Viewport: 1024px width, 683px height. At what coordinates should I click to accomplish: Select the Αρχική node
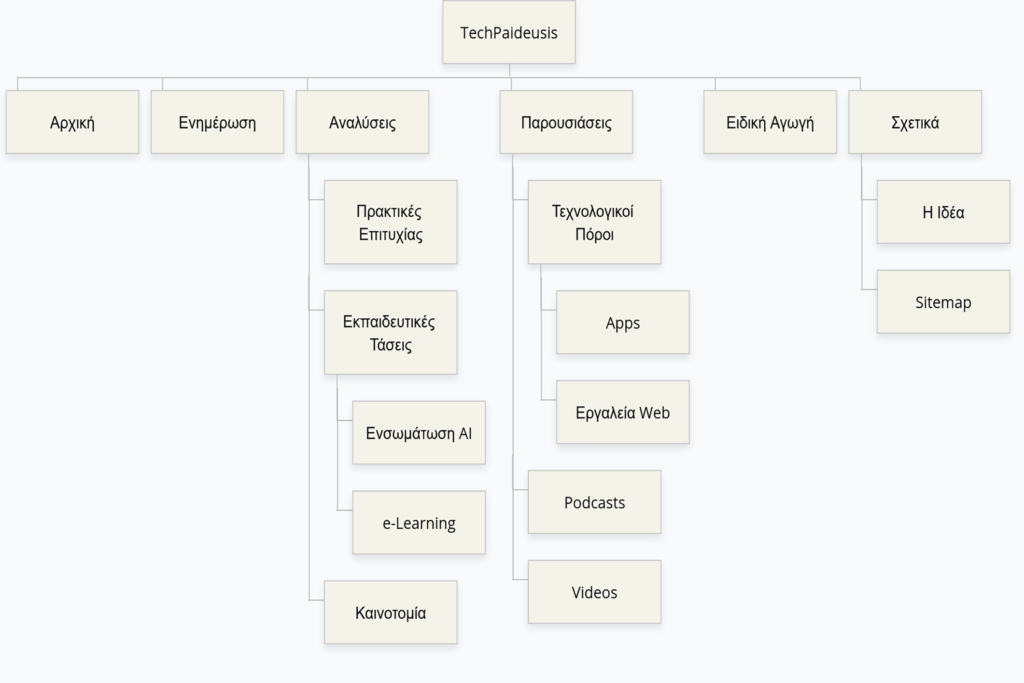[72, 122]
